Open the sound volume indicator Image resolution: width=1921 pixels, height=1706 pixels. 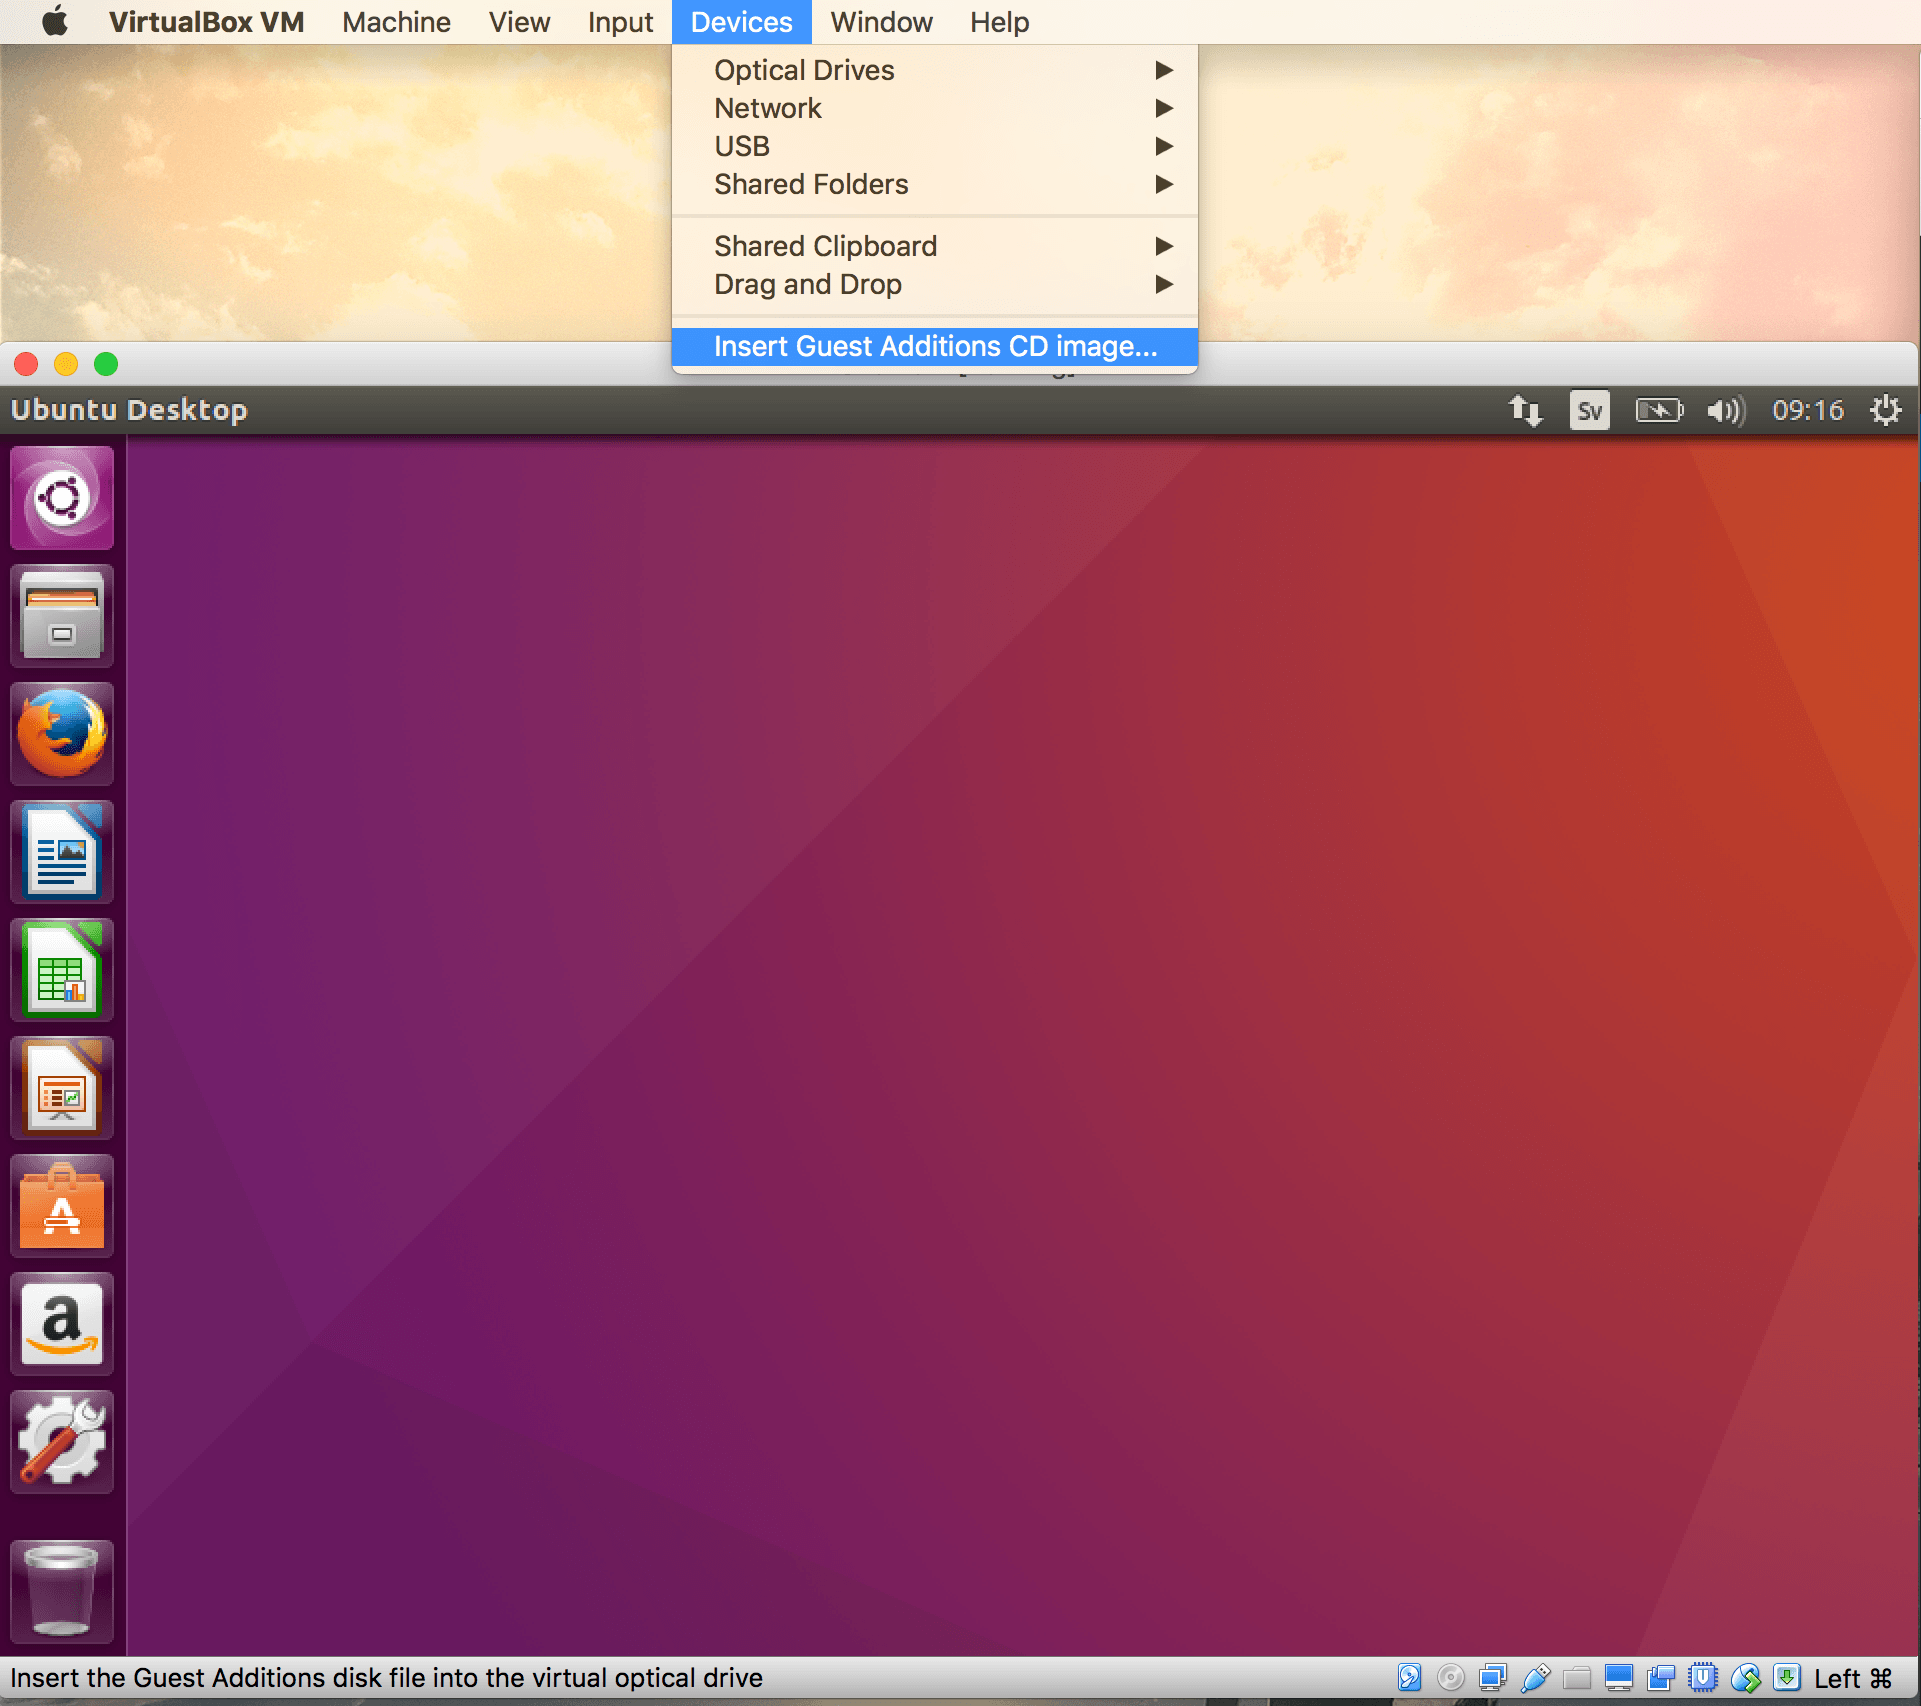(1726, 410)
